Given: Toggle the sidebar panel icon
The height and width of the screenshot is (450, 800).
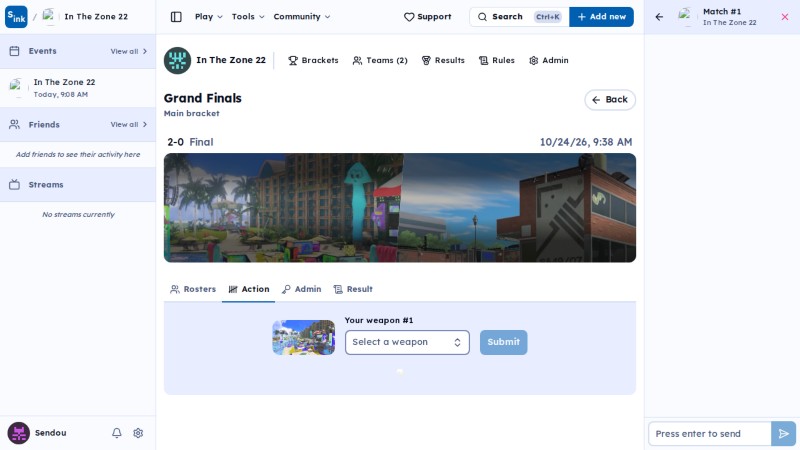Looking at the screenshot, I should (176, 17).
